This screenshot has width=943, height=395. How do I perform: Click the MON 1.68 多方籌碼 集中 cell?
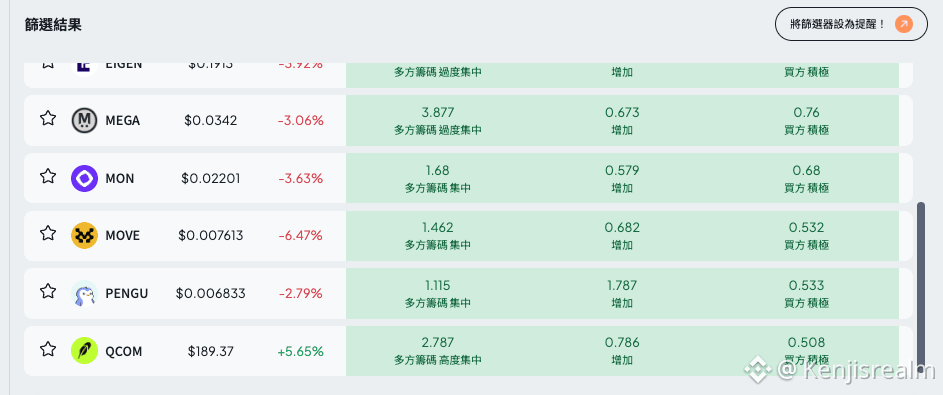click(x=438, y=179)
